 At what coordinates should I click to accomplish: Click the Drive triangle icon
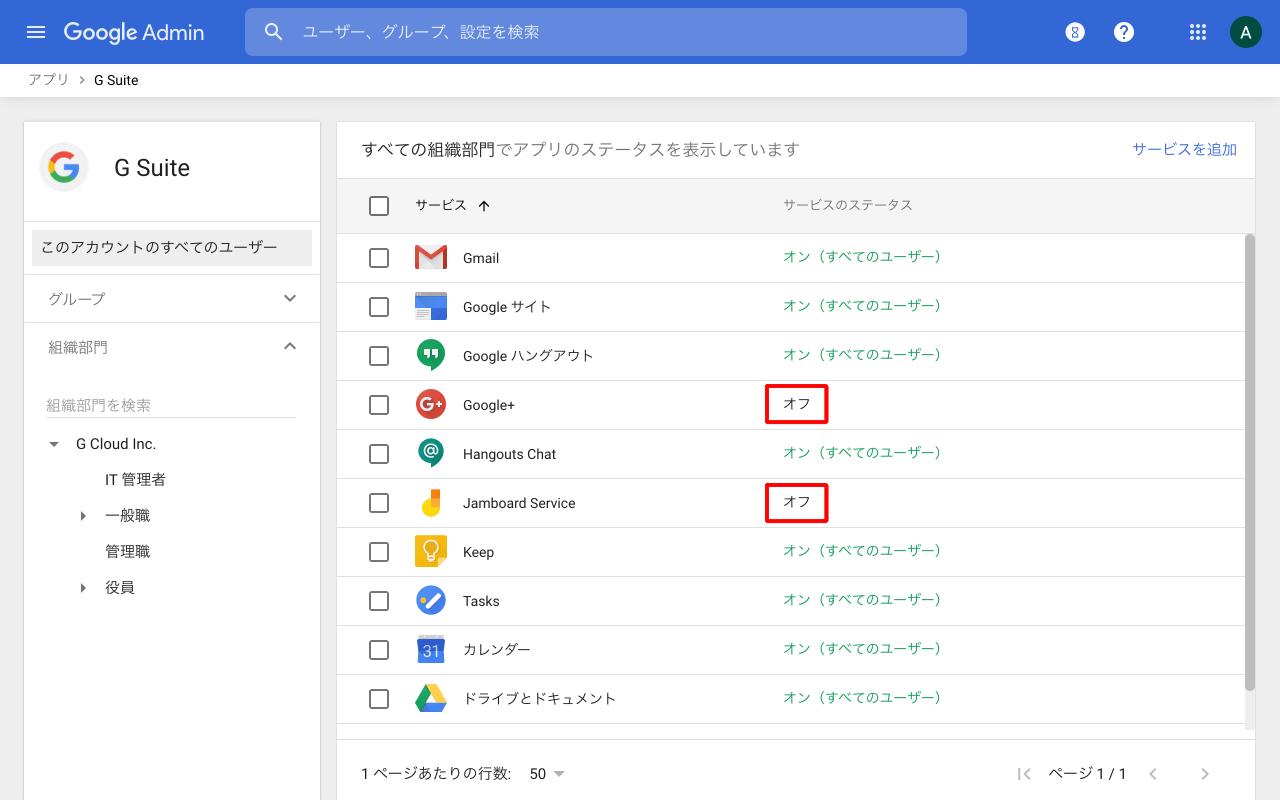[431, 698]
